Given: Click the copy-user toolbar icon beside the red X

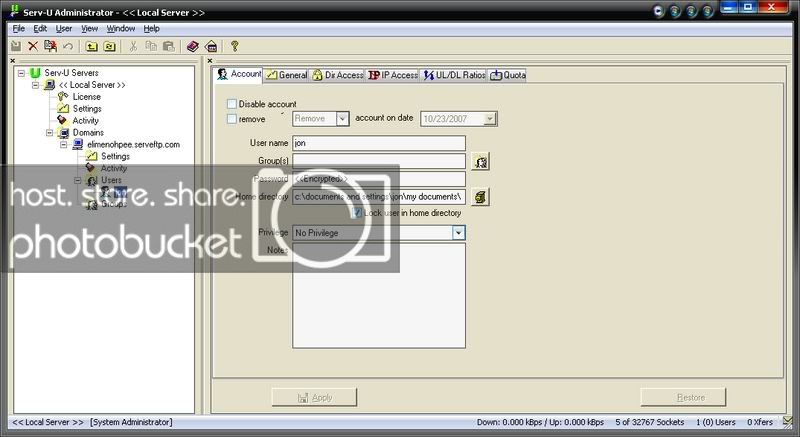Looking at the screenshot, I should [50, 46].
